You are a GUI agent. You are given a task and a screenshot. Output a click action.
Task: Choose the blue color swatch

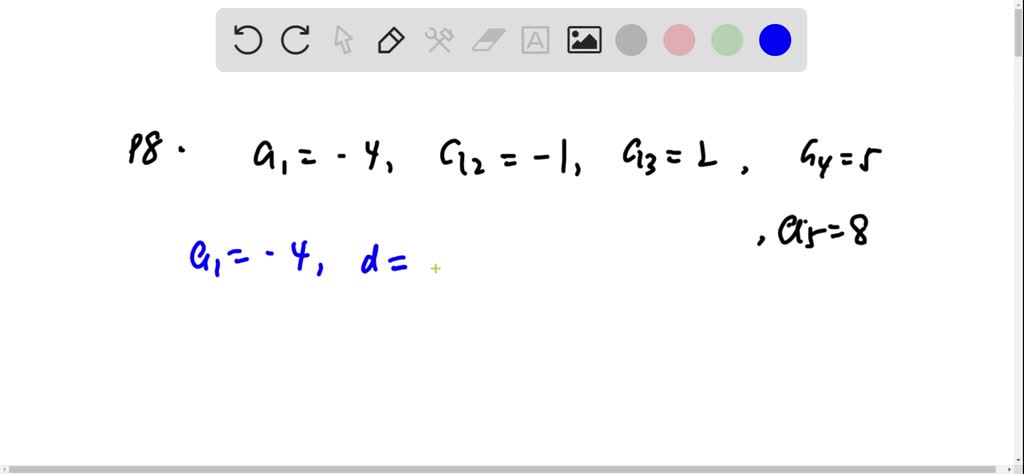[775, 40]
